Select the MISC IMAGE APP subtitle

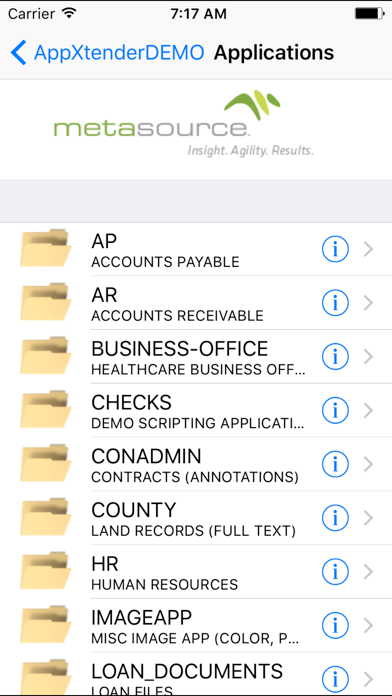click(x=195, y=638)
